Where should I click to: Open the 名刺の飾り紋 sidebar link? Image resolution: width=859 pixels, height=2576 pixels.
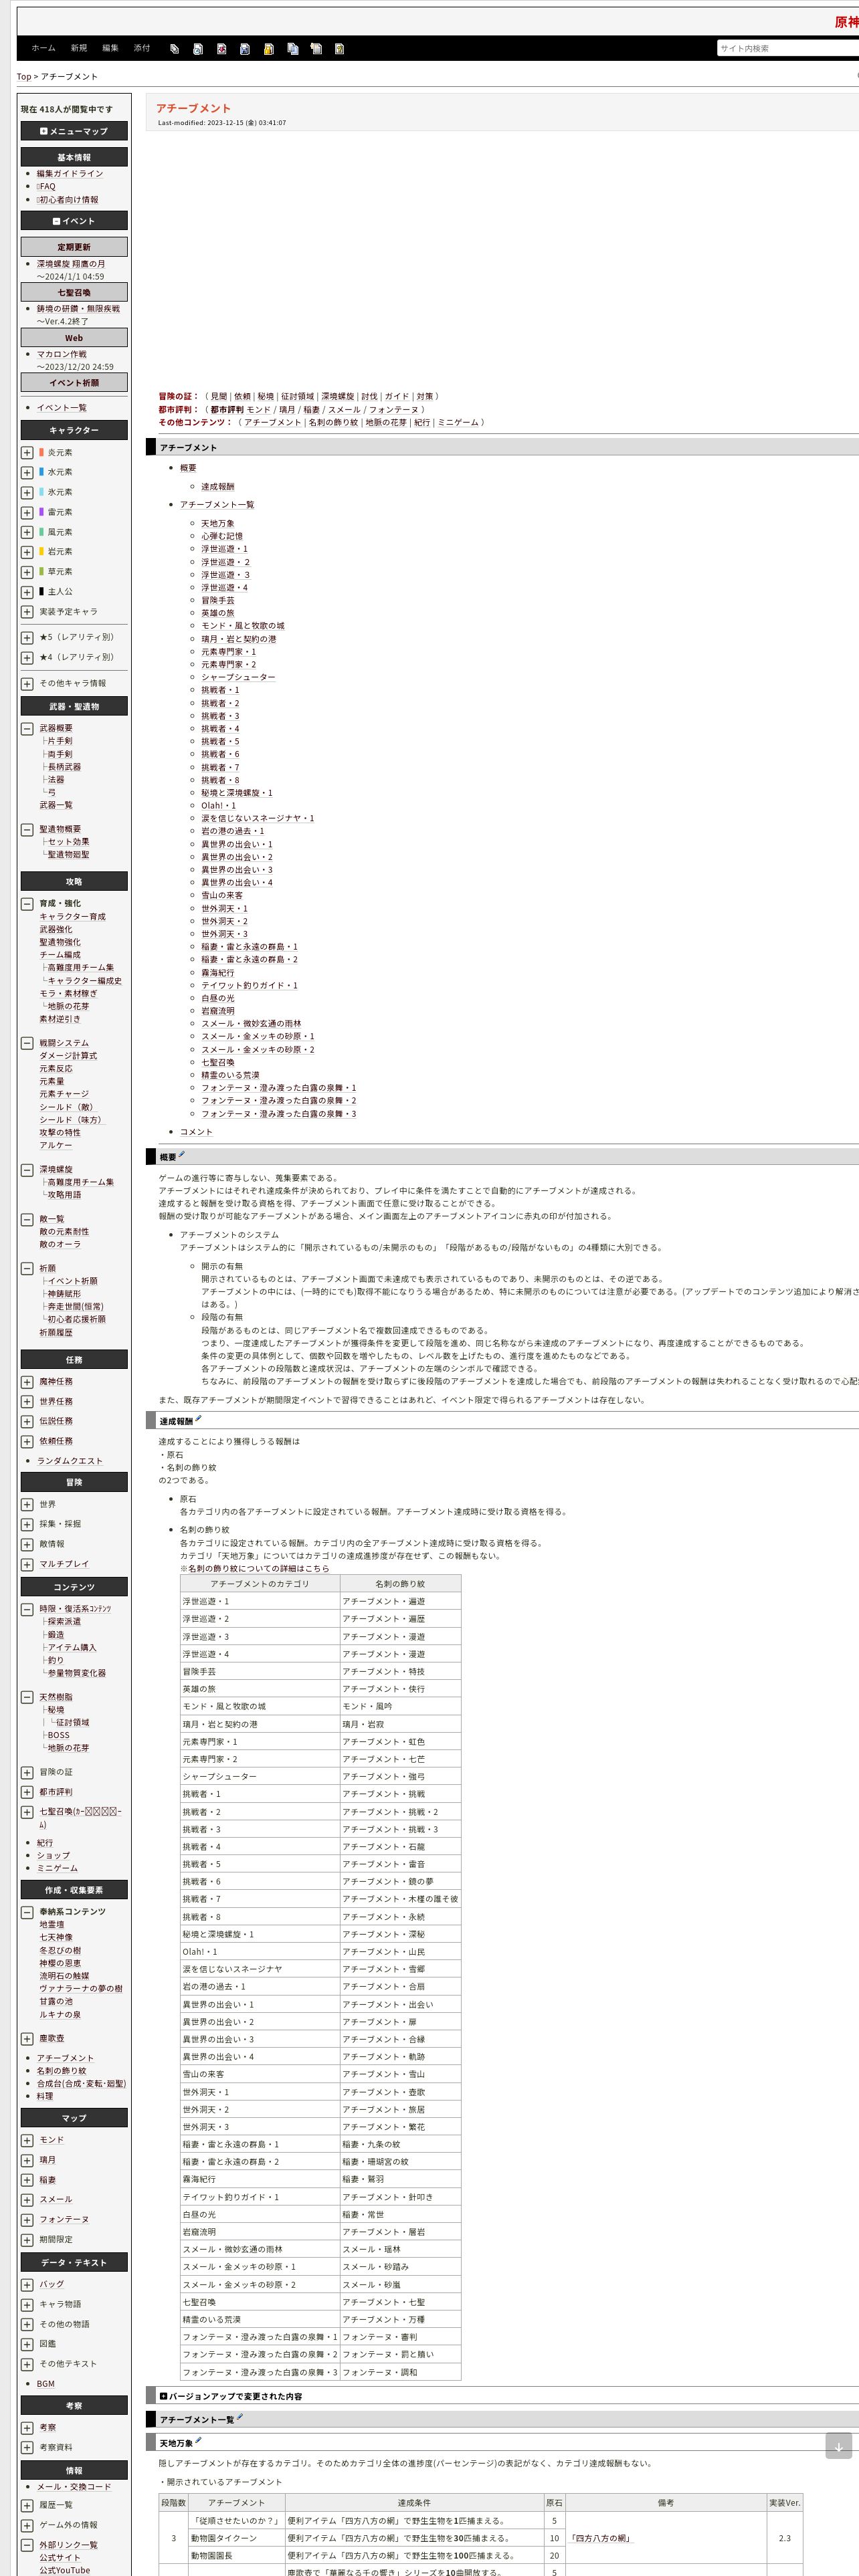tap(62, 2071)
